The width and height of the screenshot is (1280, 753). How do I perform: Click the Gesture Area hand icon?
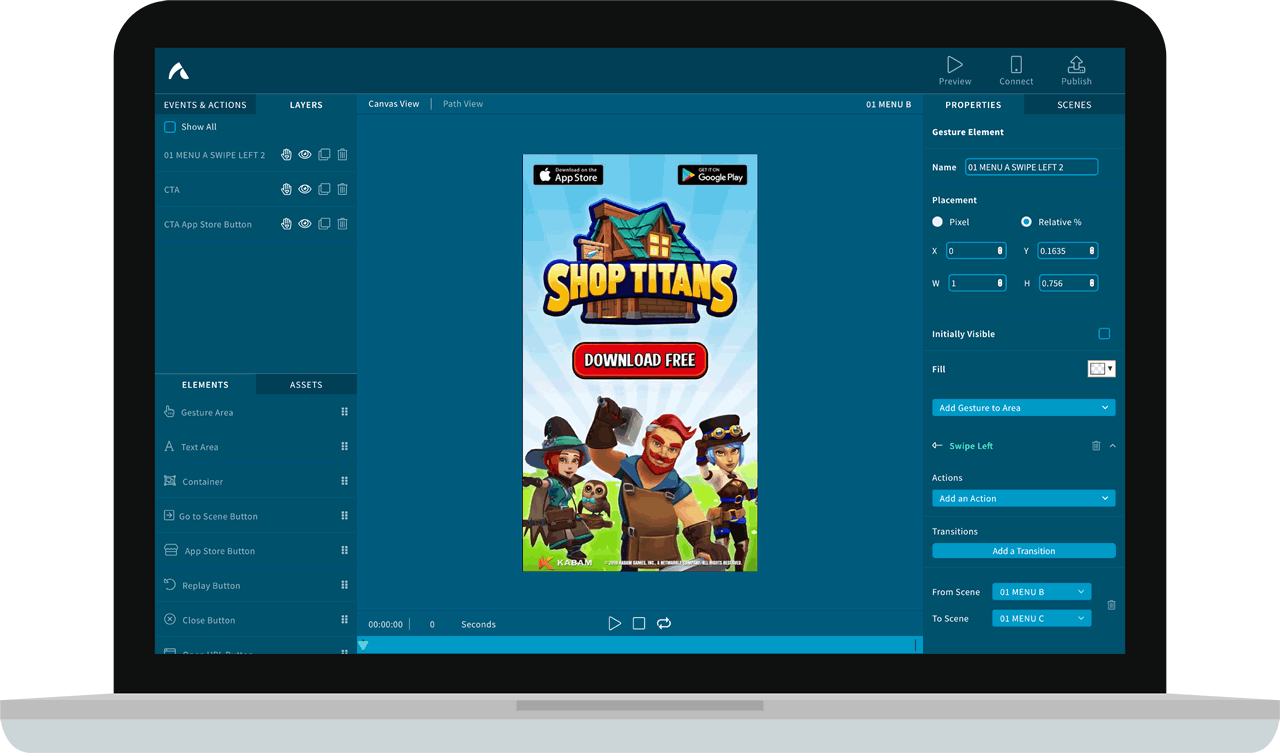(x=169, y=412)
